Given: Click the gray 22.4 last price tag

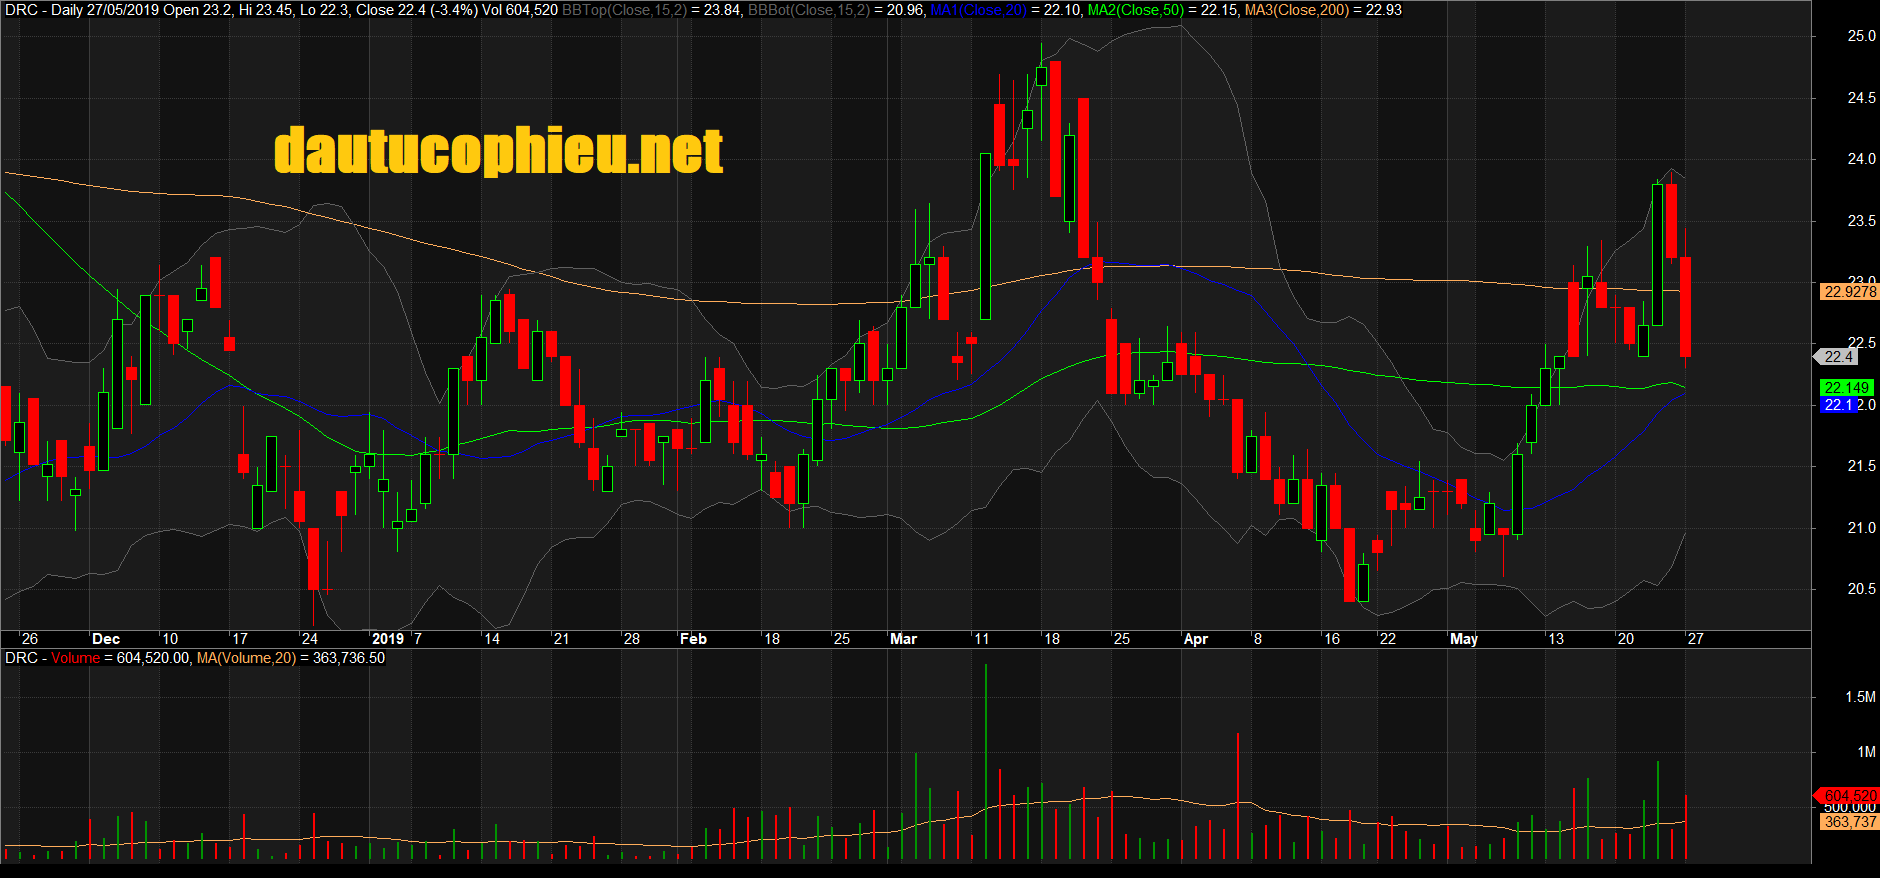Looking at the screenshot, I should 1838,357.
